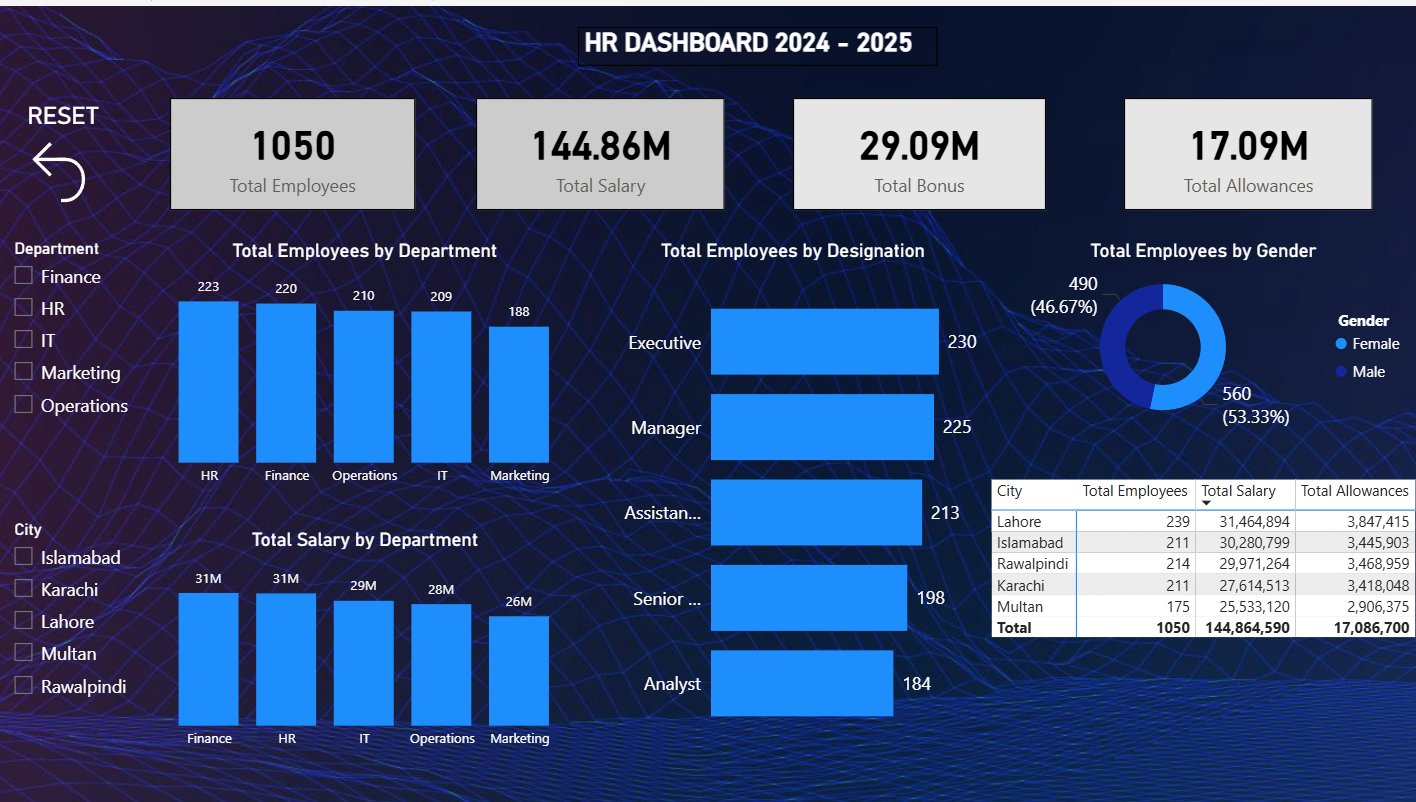Select the HR bar showing 223 employees
Viewport: 1416px width, 802px height.
pyautogui.click(x=209, y=381)
